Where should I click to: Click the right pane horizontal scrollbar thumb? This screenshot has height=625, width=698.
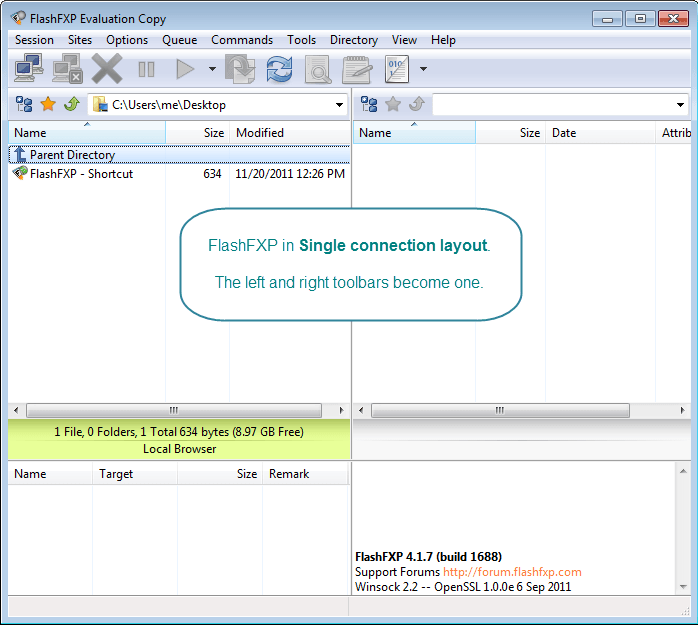[x=500, y=410]
